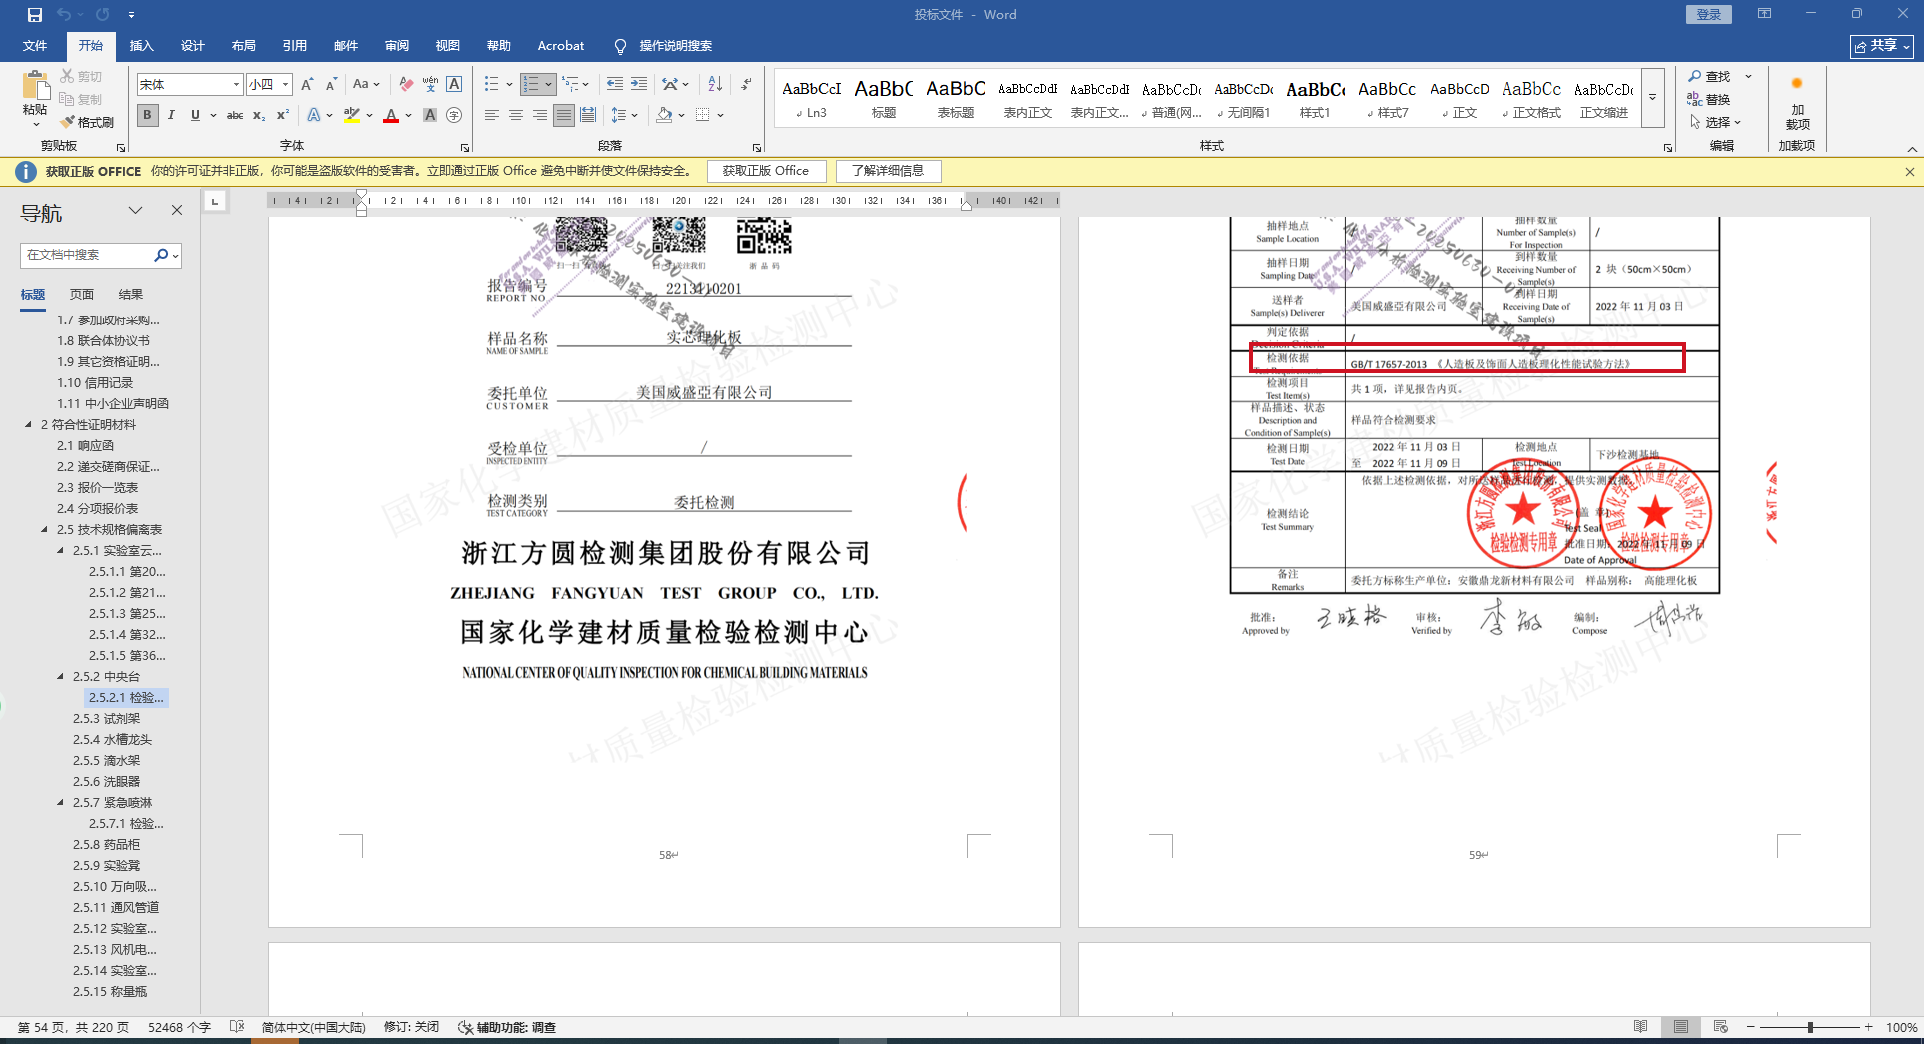Open the borders tool in the paragraph group
This screenshot has width=1924, height=1044.
coord(703,115)
